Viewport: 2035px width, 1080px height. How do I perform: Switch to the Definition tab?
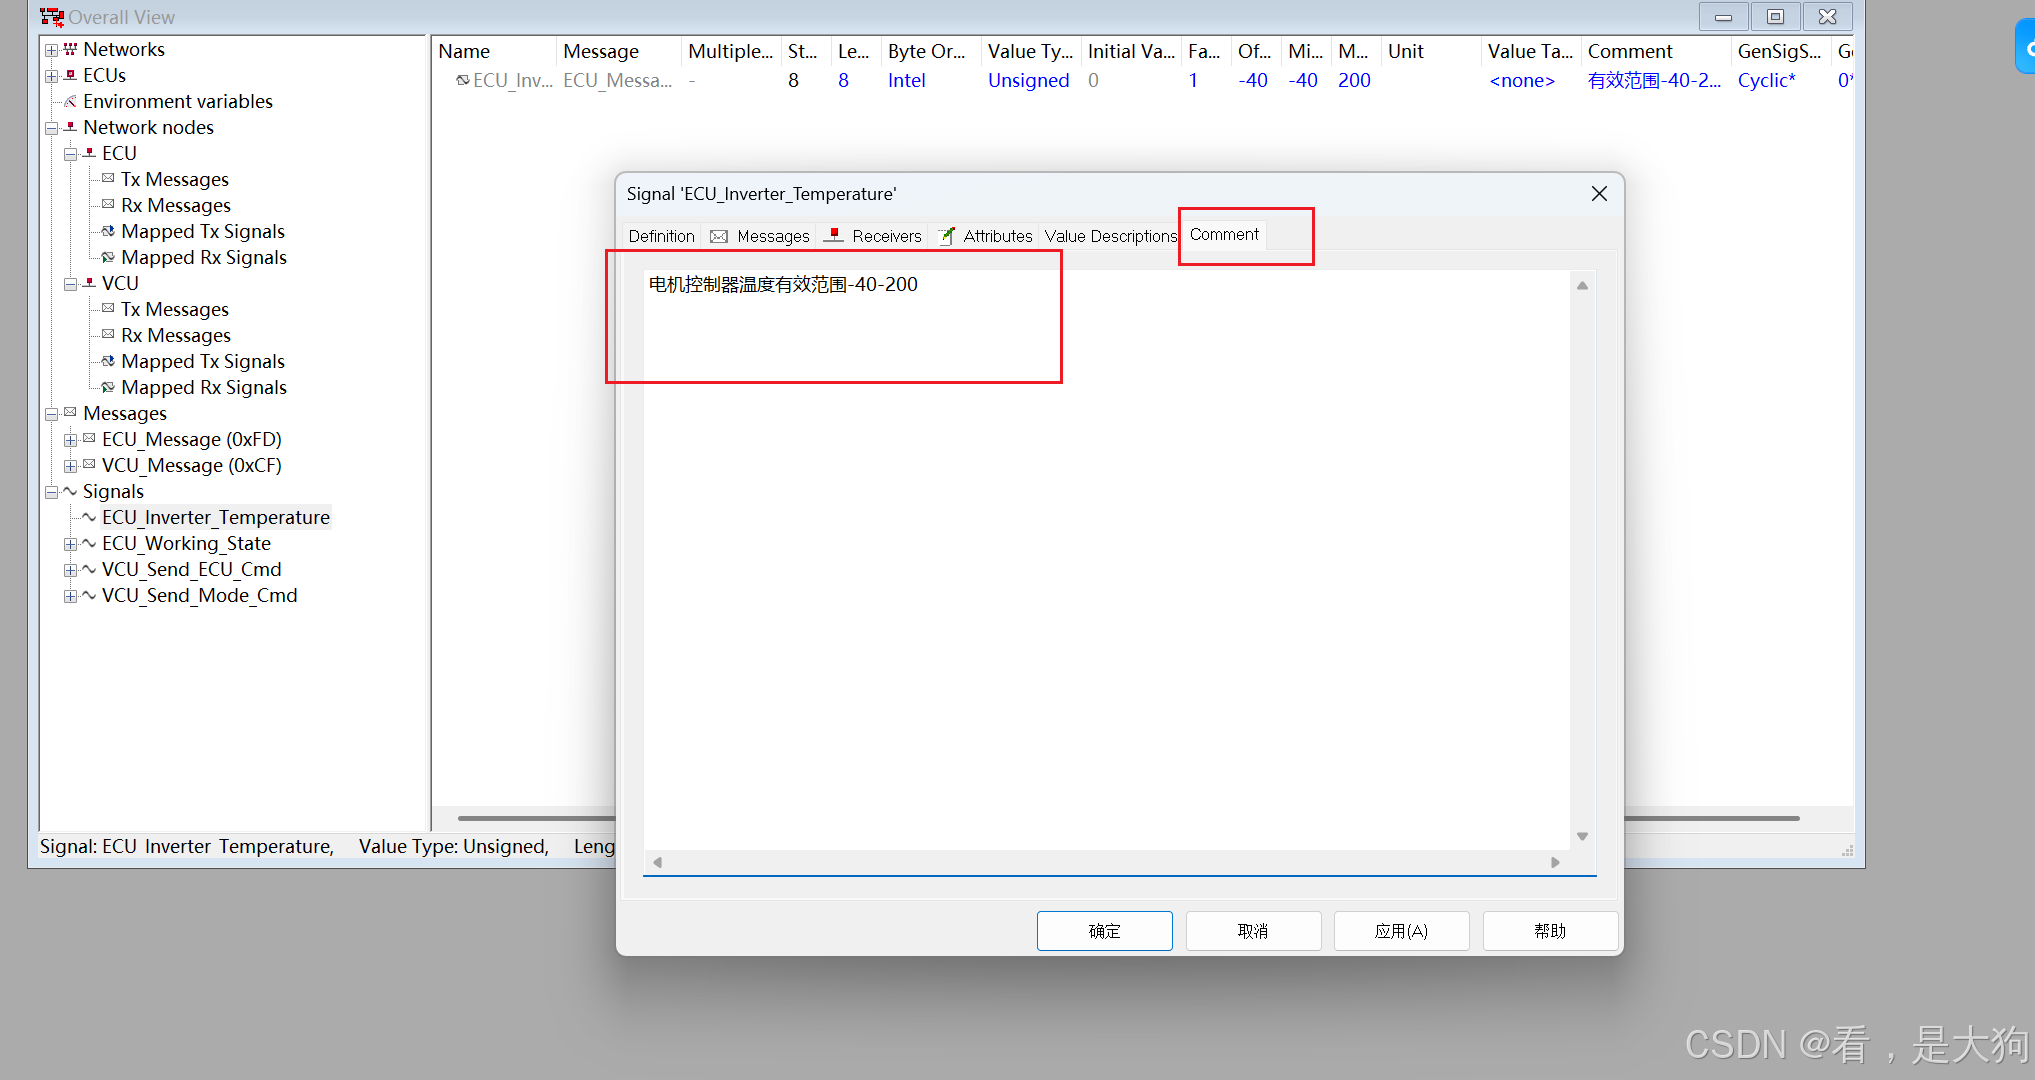click(x=661, y=236)
